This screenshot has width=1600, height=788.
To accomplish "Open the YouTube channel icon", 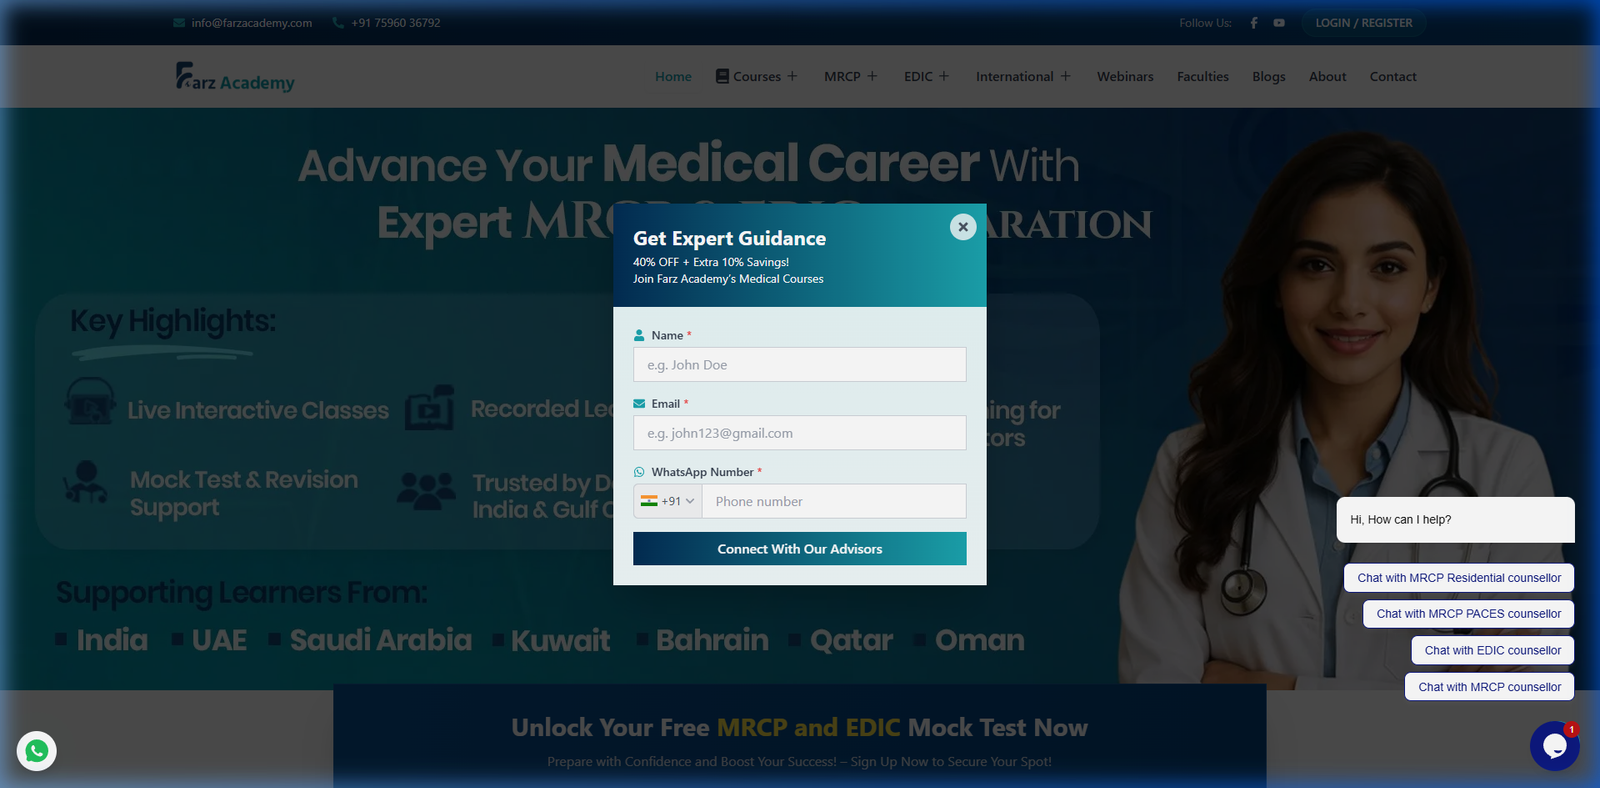I will pos(1279,23).
